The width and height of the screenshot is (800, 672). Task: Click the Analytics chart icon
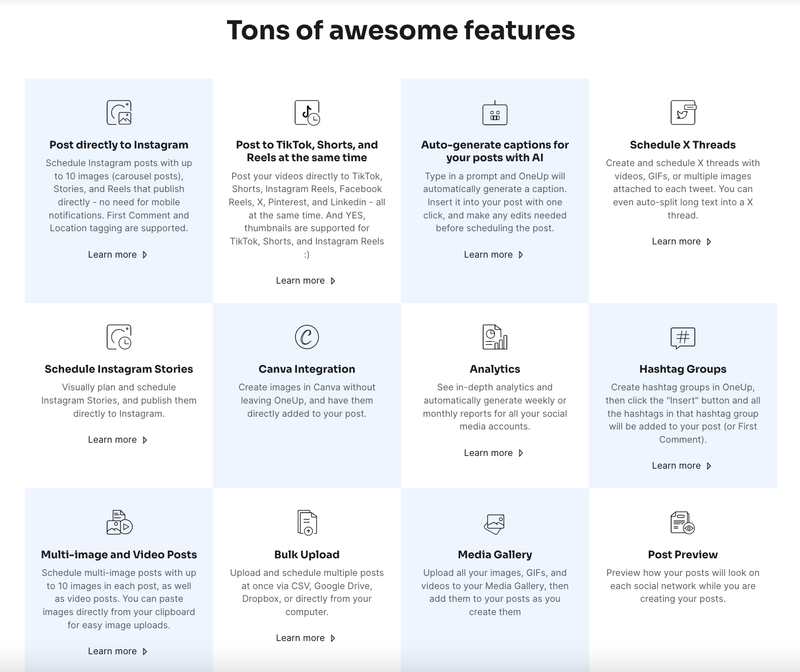pos(495,337)
